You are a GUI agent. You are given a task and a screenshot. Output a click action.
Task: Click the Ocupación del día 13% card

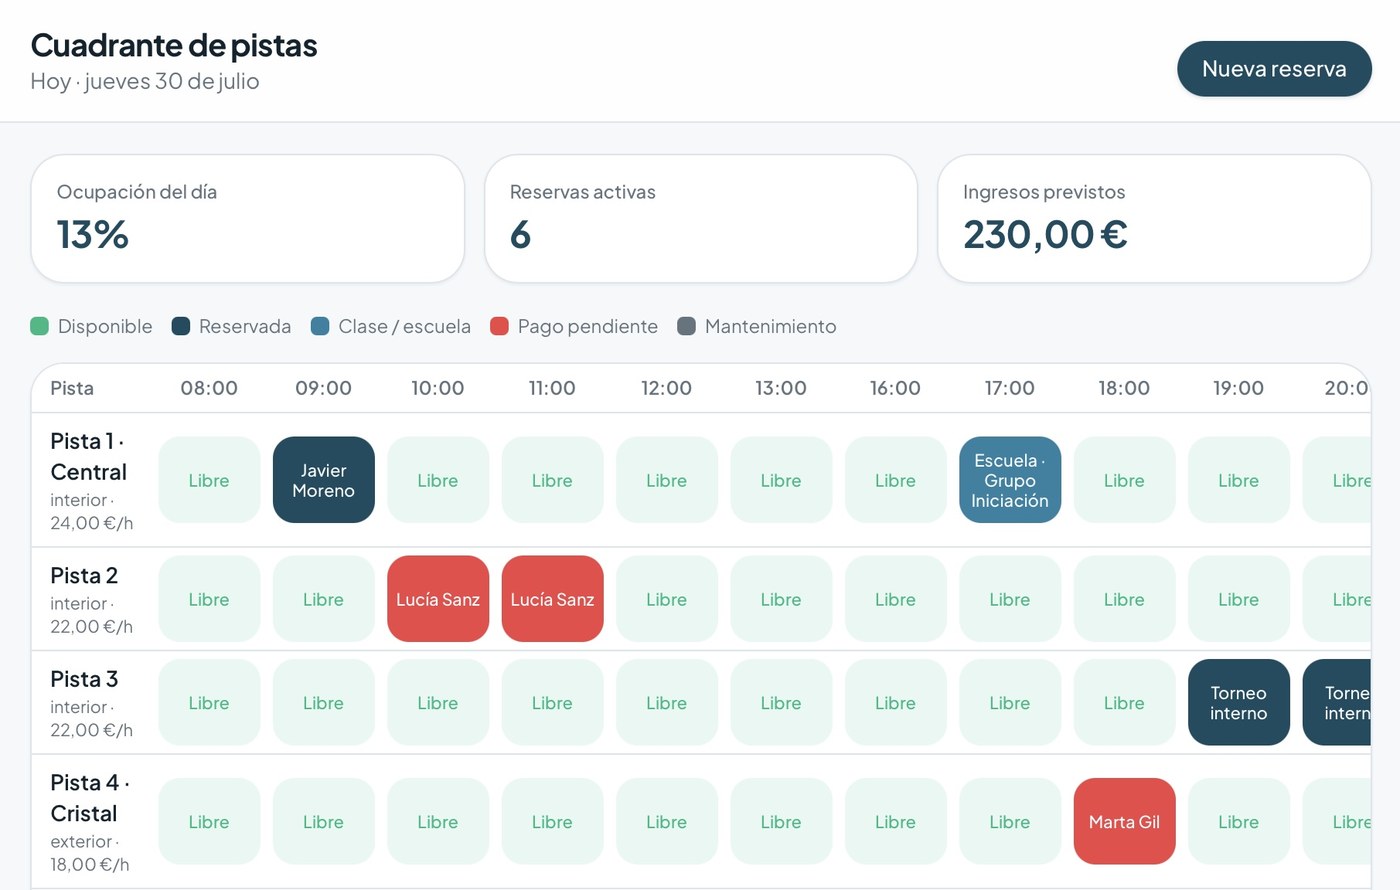[x=248, y=218]
